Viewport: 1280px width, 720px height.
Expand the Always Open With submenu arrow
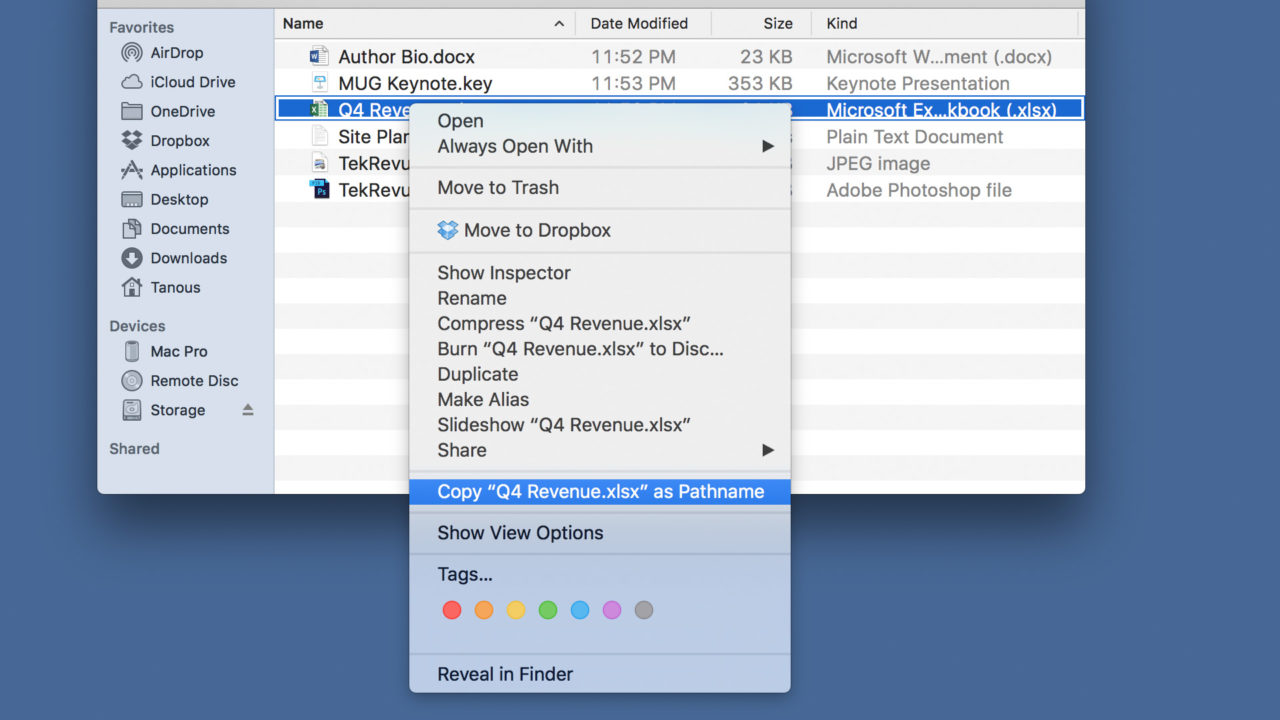[x=768, y=146]
